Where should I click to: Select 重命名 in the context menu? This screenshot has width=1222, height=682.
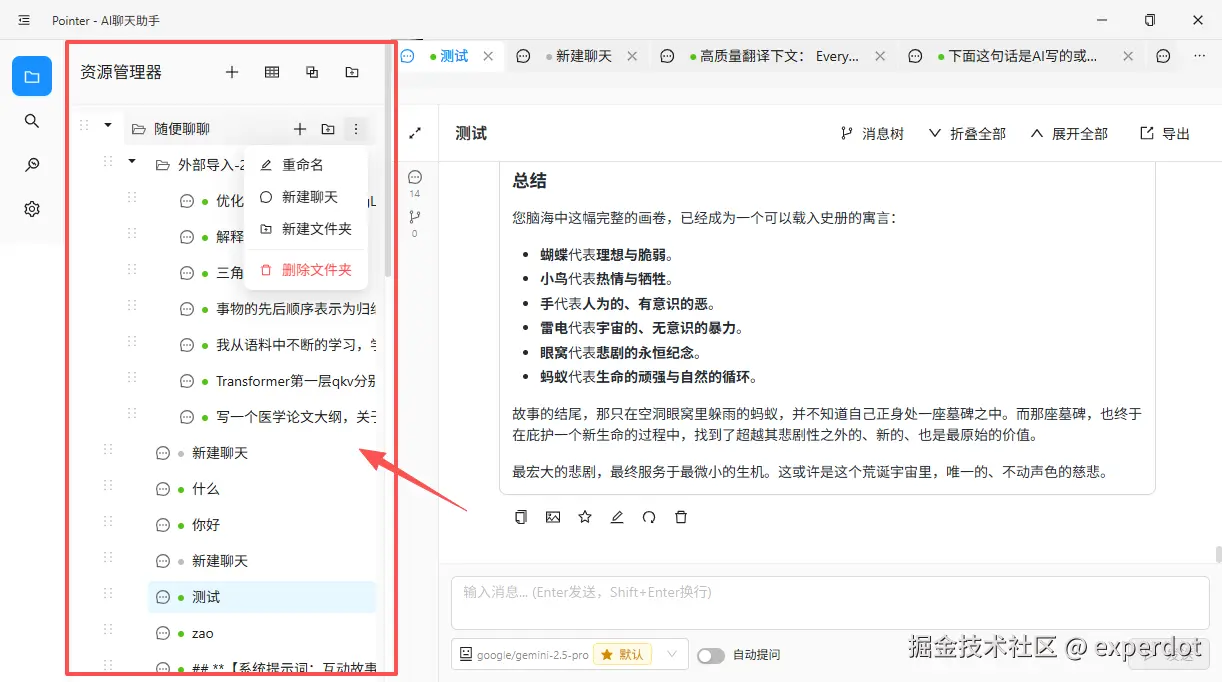306,165
